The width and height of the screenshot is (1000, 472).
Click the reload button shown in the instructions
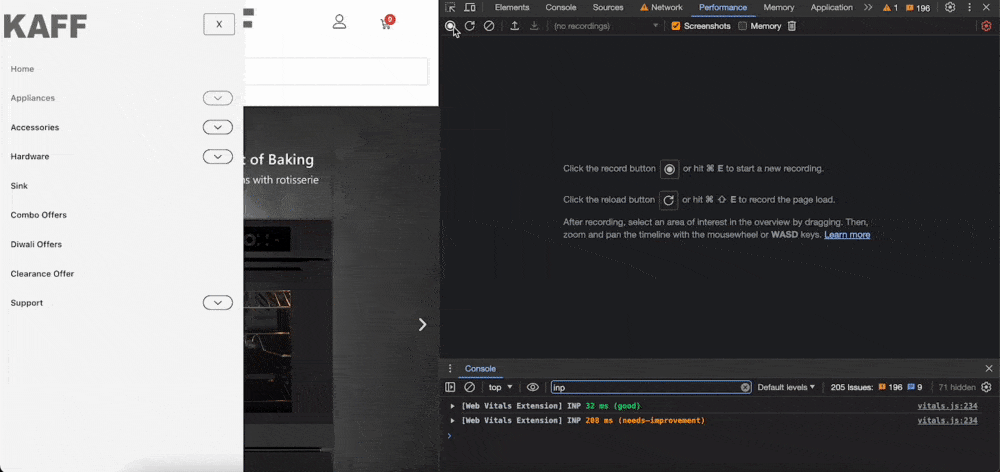pyautogui.click(x=668, y=200)
